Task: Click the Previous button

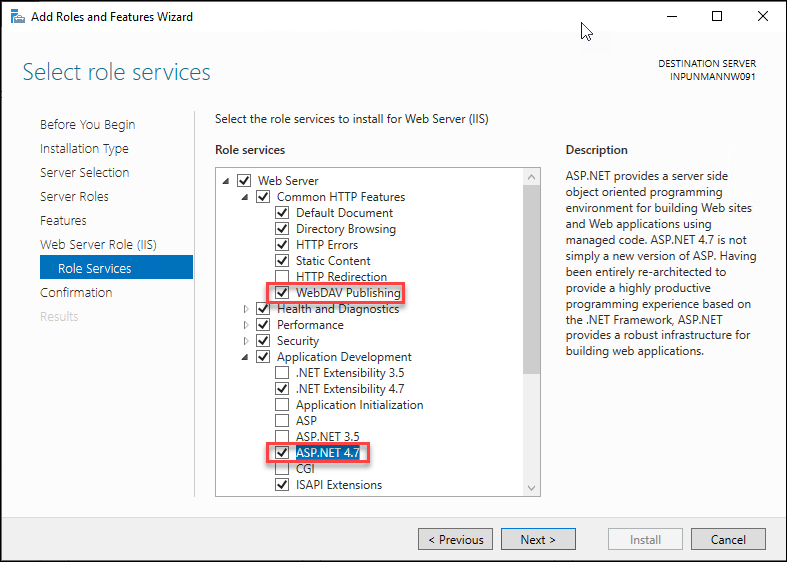Action: click(455, 540)
